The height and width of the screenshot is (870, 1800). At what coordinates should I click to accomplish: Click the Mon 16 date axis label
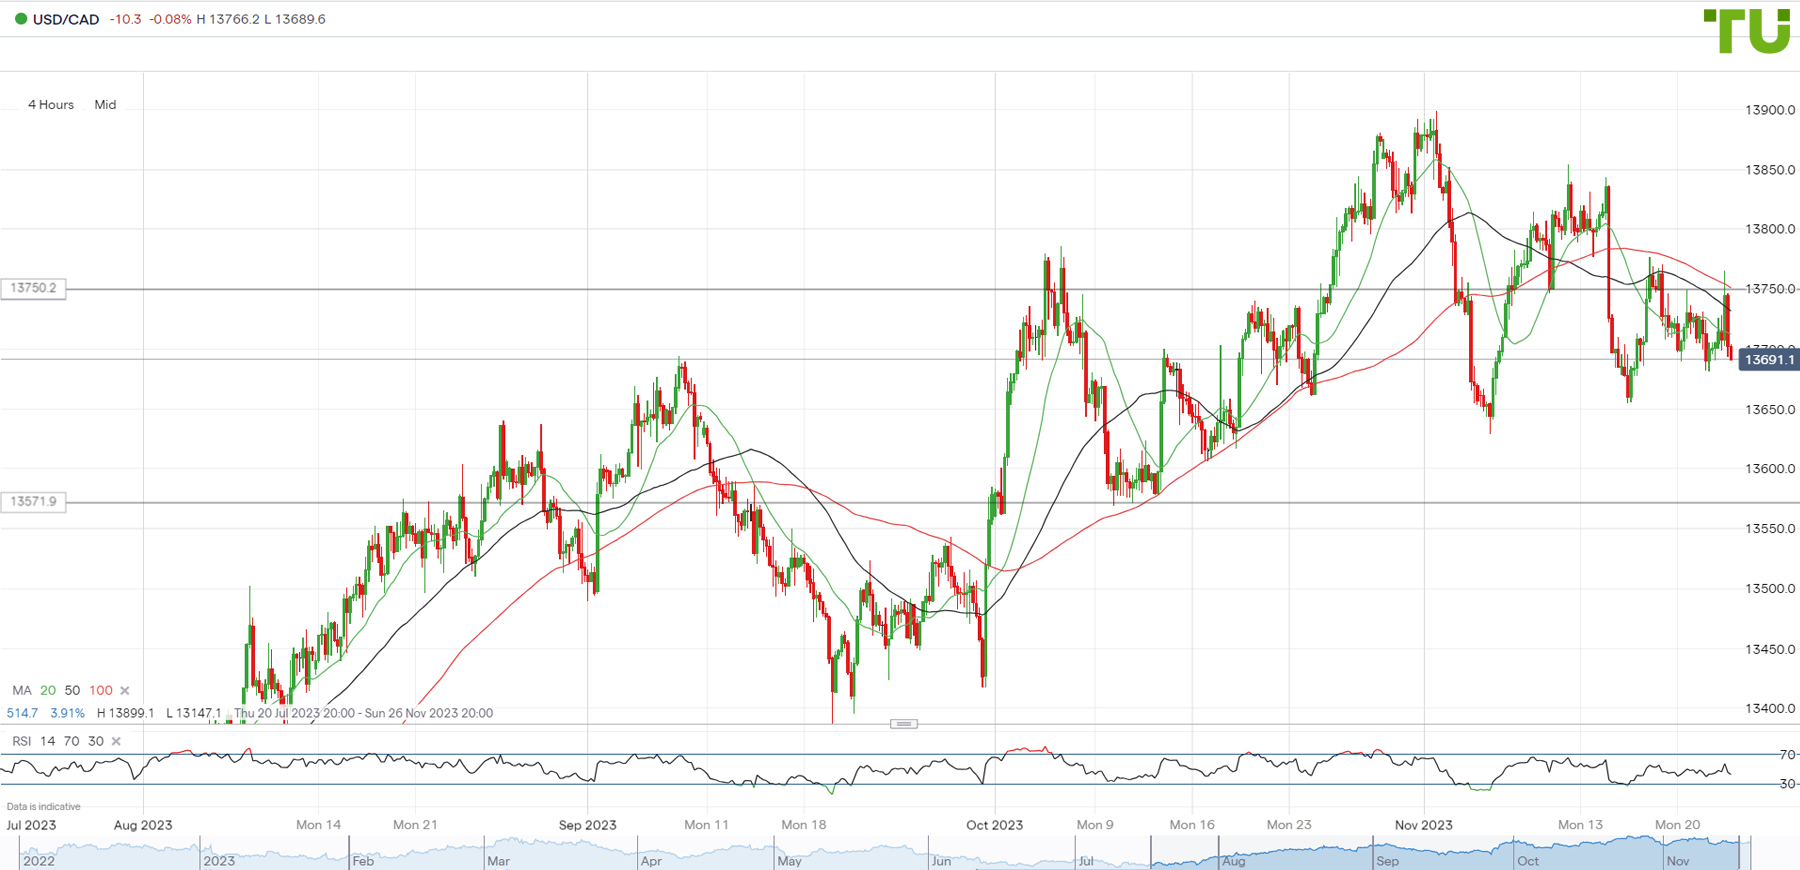click(x=1192, y=825)
